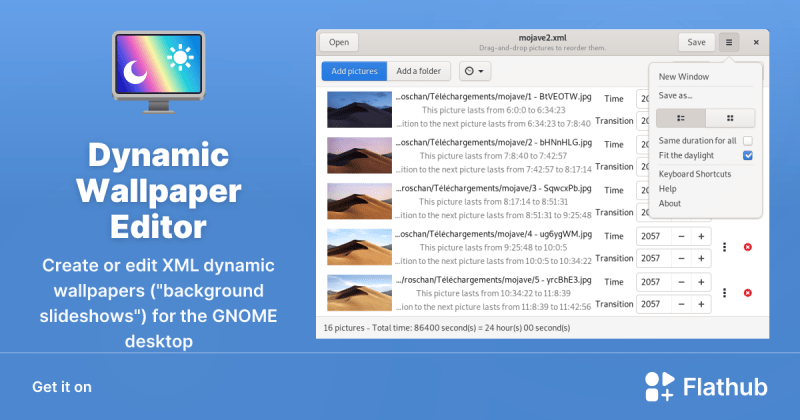Select New Window menu entry
Image resolution: width=800 pixels, height=420 pixels.
pyautogui.click(x=684, y=77)
